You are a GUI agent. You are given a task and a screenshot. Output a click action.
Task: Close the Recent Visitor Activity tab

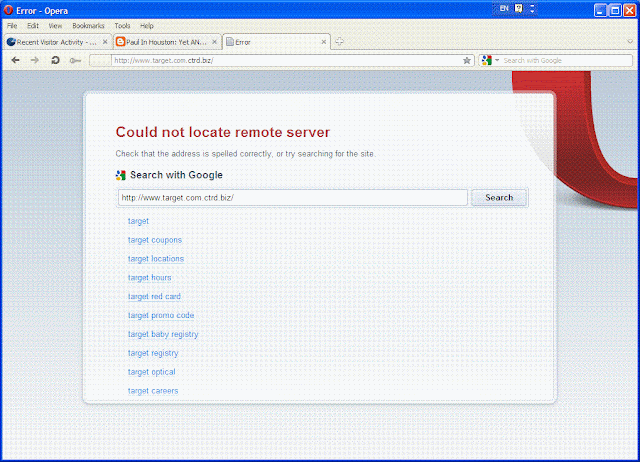(x=105, y=42)
